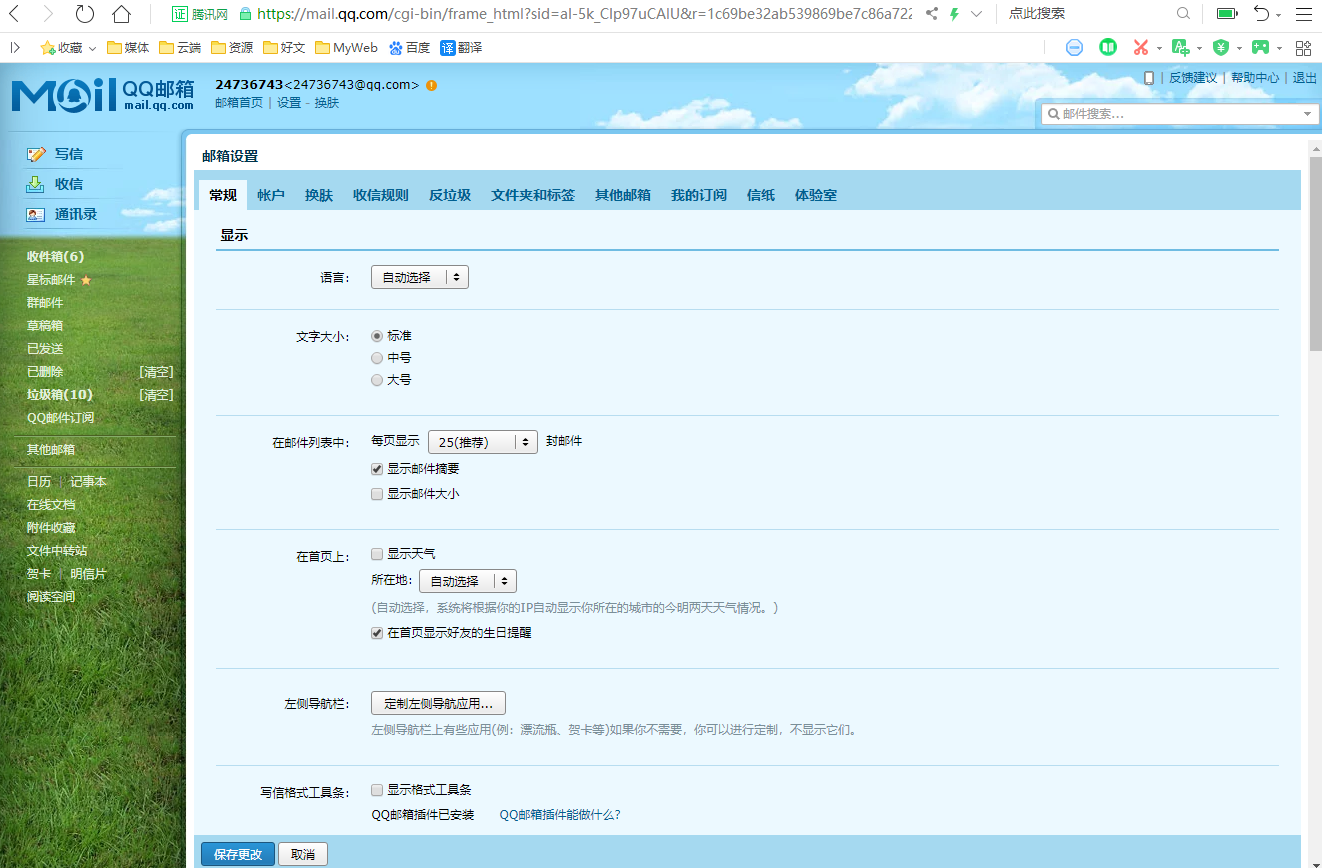Enable 显示邮件大小 checkbox
Image resolution: width=1322 pixels, height=868 pixels.
click(377, 493)
